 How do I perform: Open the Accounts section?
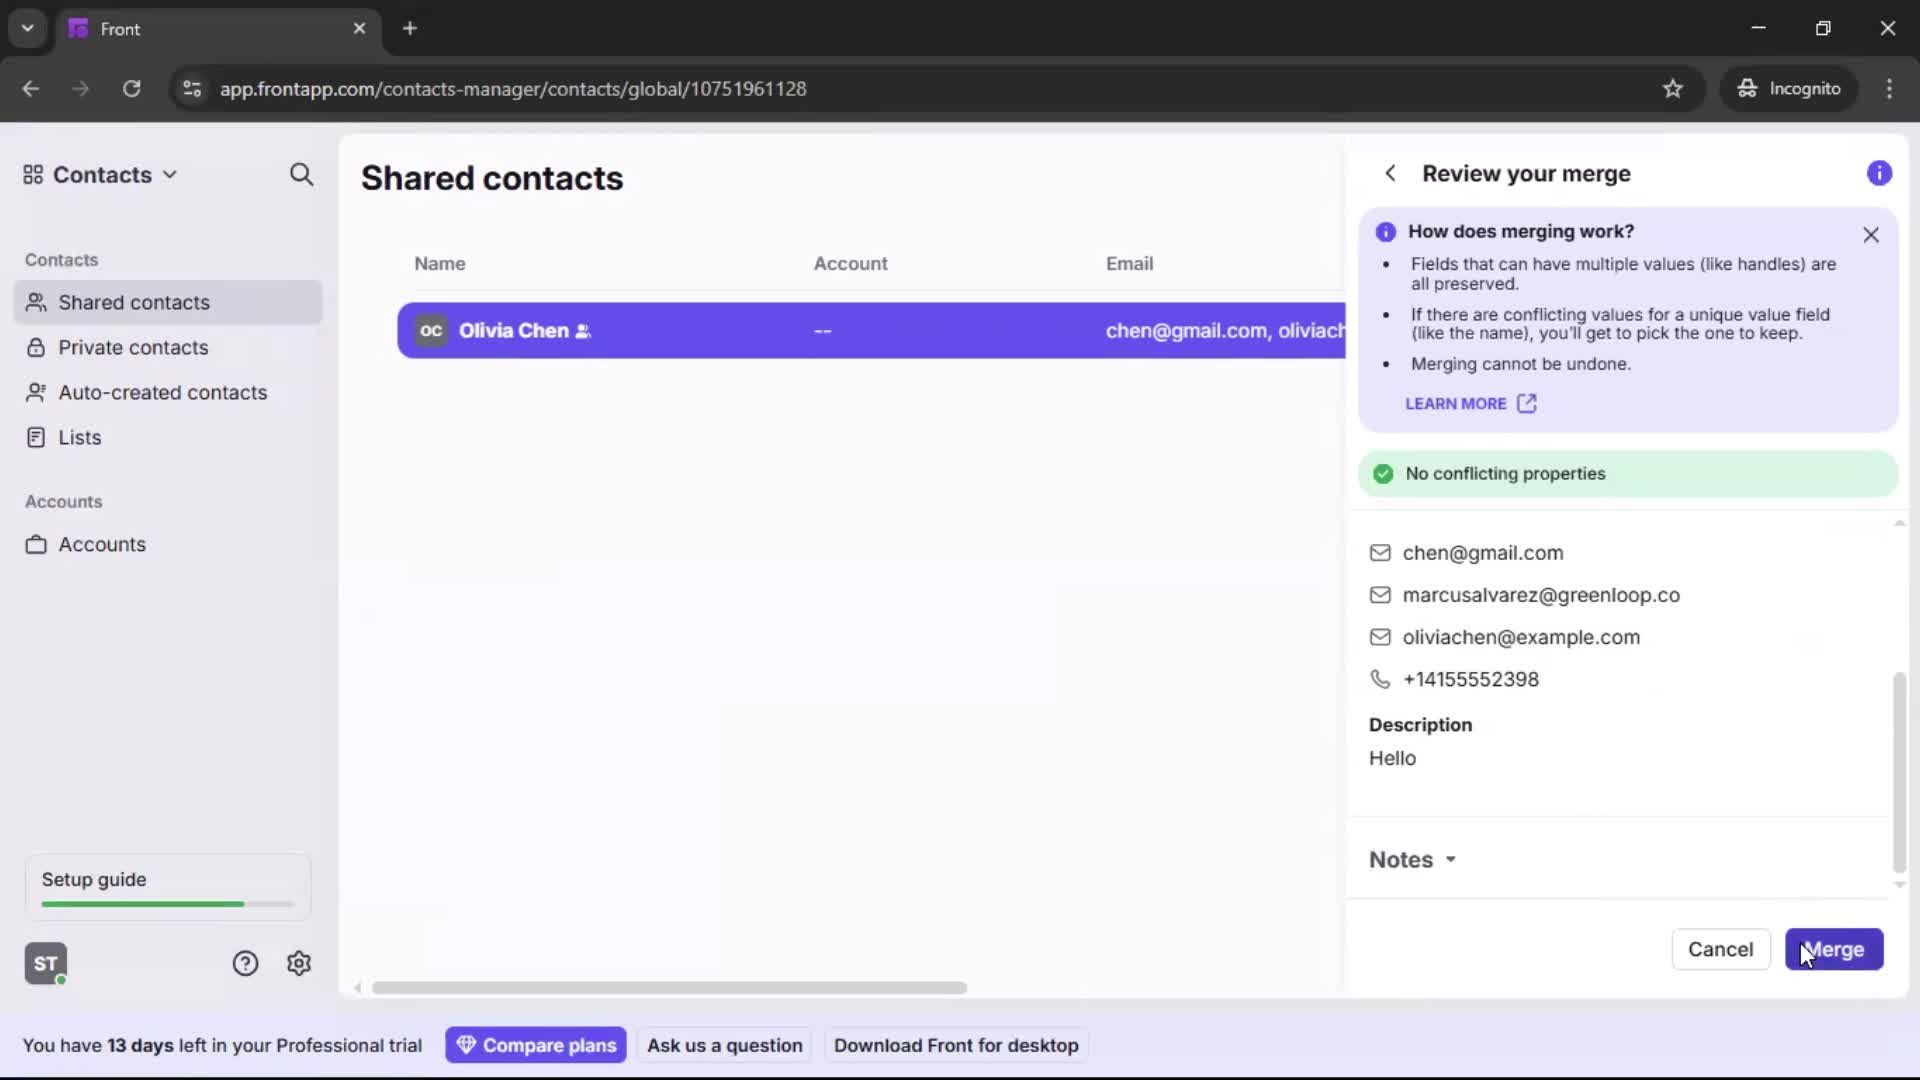tap(100, 544)
